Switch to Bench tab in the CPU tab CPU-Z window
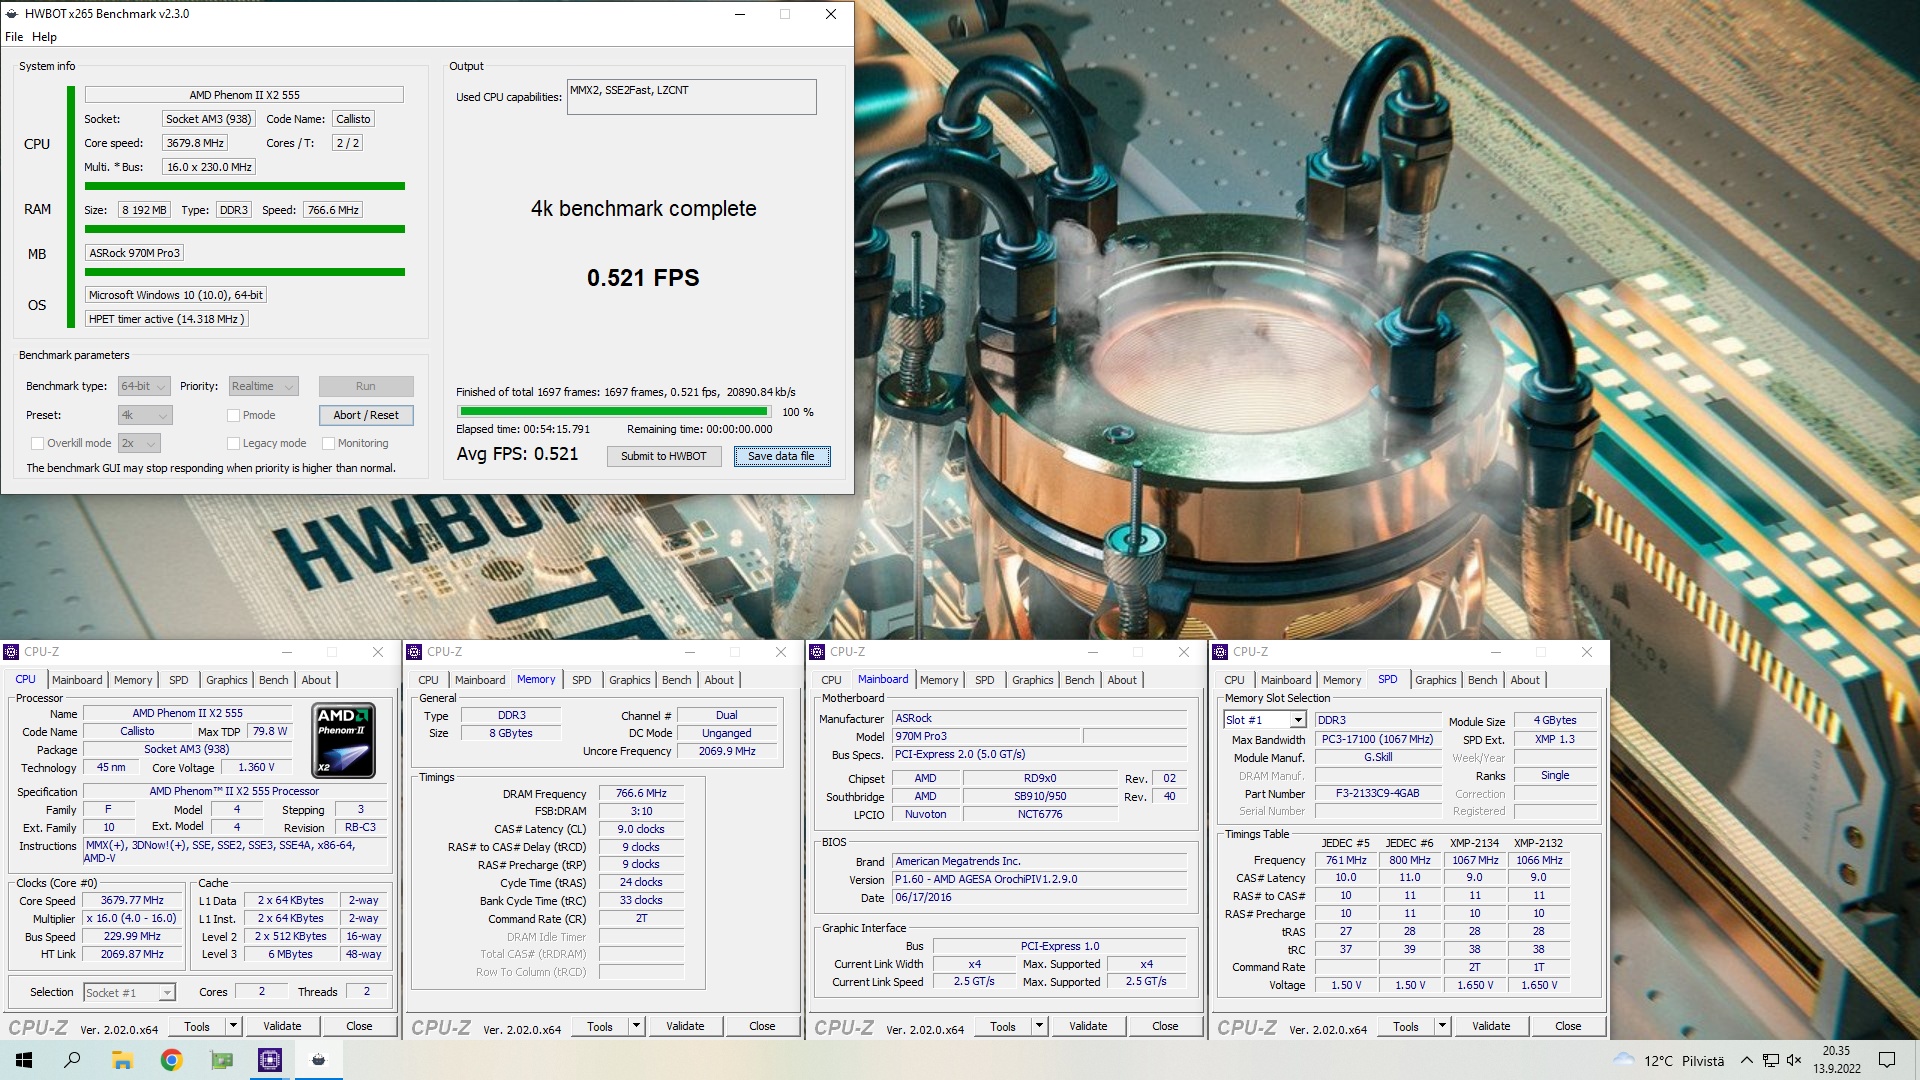The height and width of the screenshot is (1080, 1920). tap(274, 680)
